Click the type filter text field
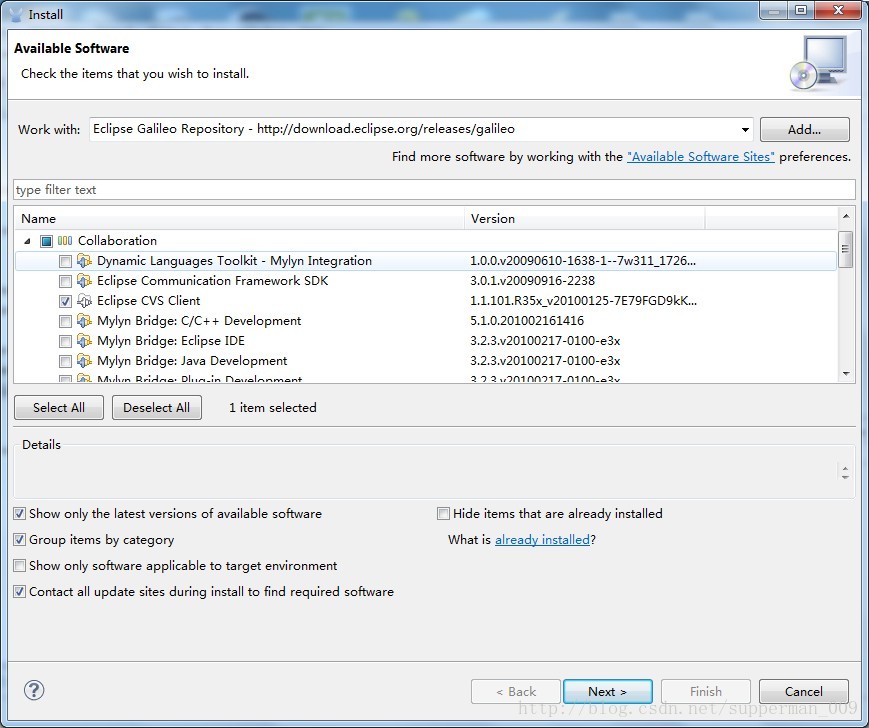This screenshot has height=728, width=869. click(x=434, y=189)
